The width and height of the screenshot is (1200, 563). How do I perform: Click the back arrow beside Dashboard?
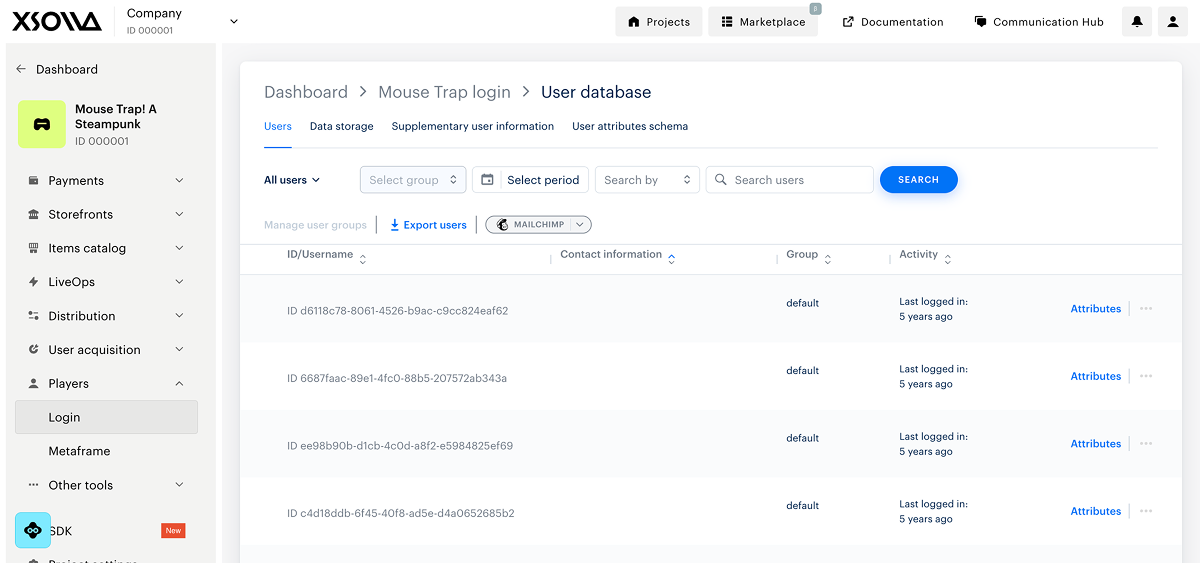[x=21, y=69]
